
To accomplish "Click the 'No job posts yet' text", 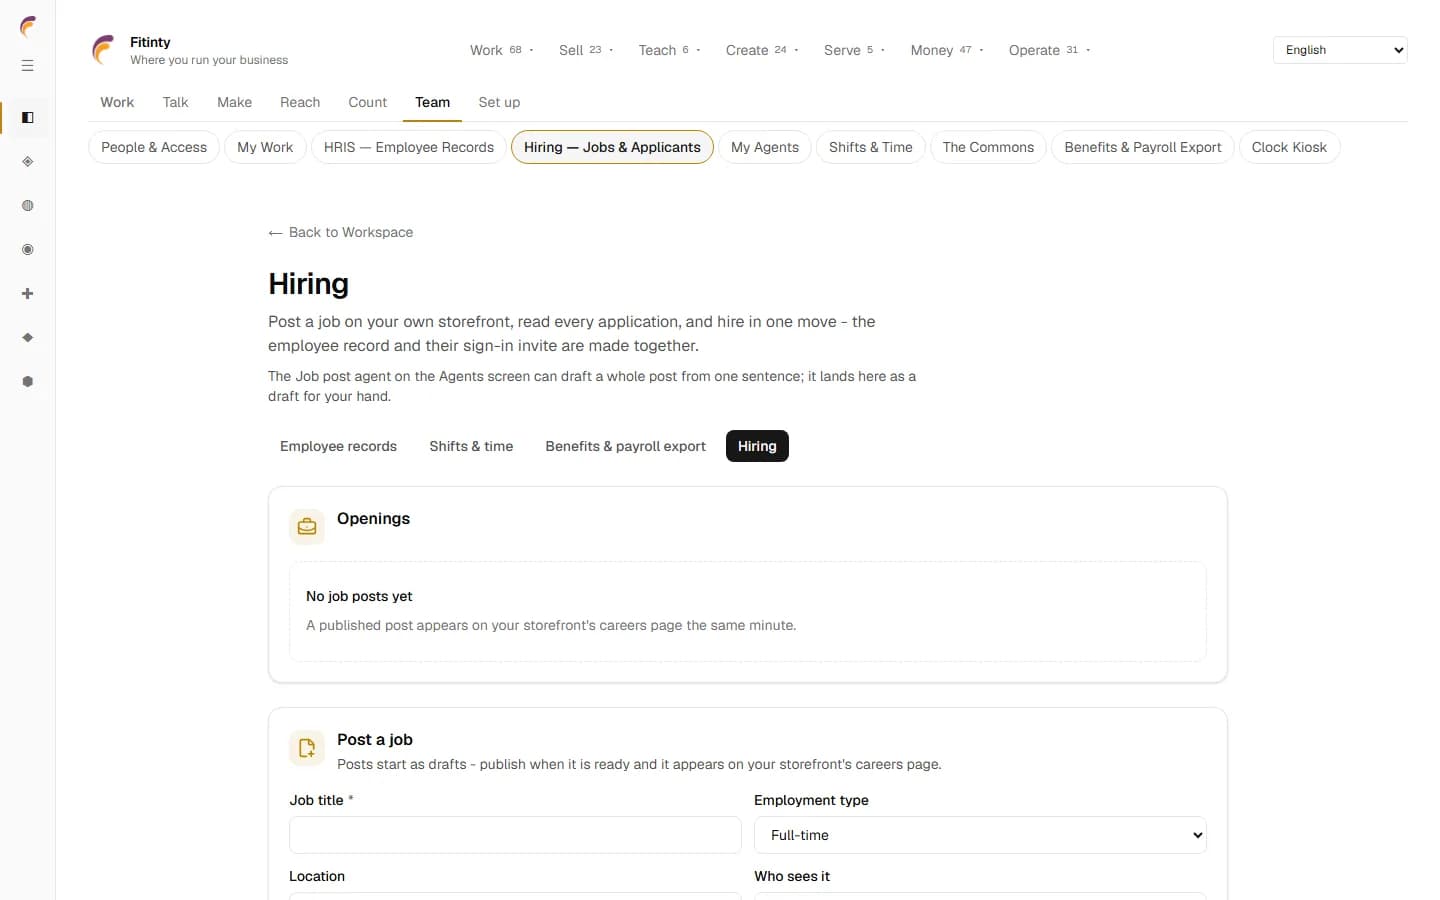I will (x=359, y=596).
